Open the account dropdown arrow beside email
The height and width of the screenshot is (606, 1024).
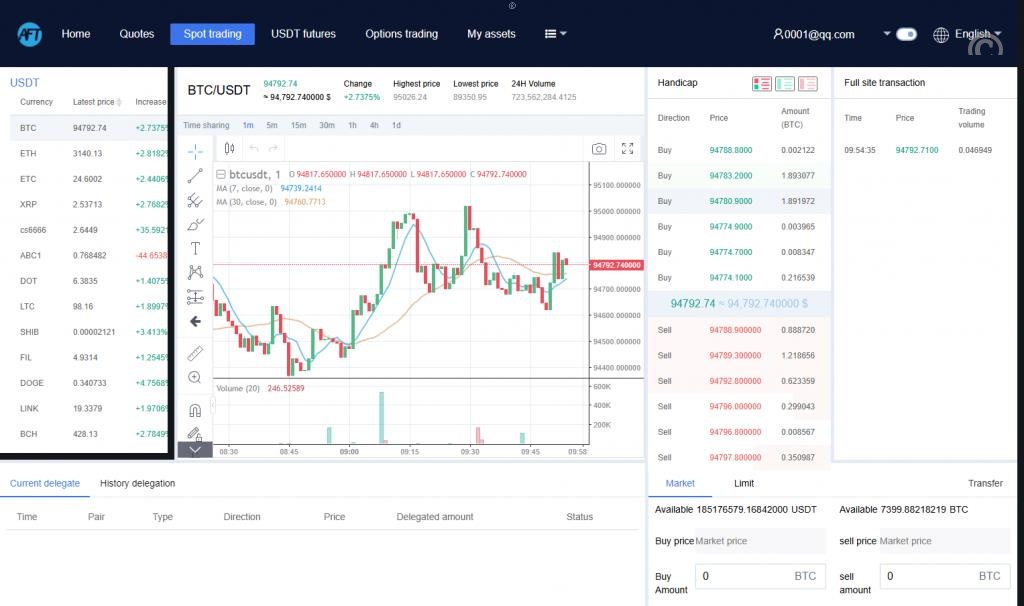point(886,34)
